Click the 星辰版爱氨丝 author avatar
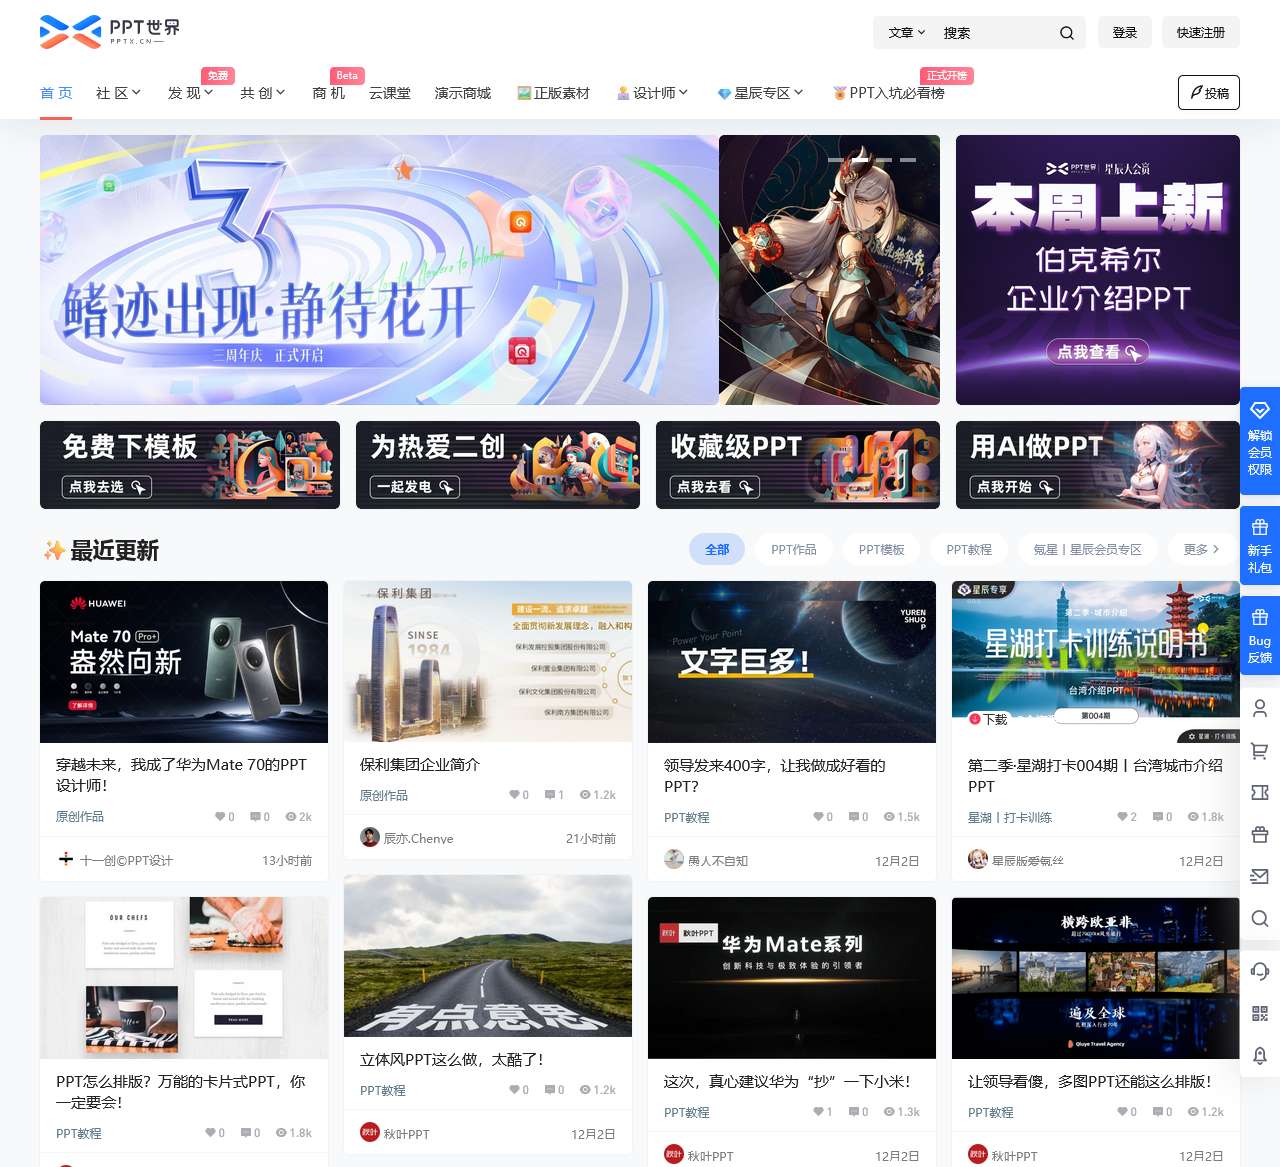Viewport: 1280px width, 1167px height. click(978, 860)
